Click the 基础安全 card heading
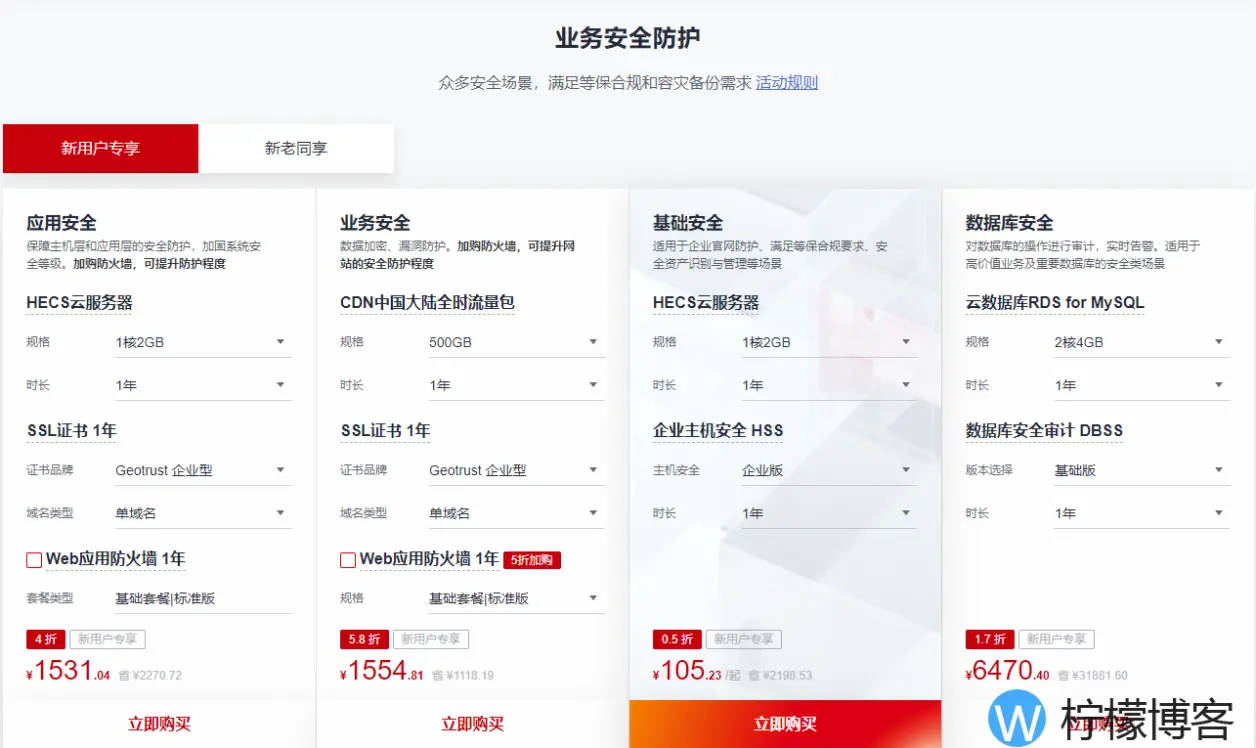Screen dimensions: 1256x748 click(x=688, y=223)
